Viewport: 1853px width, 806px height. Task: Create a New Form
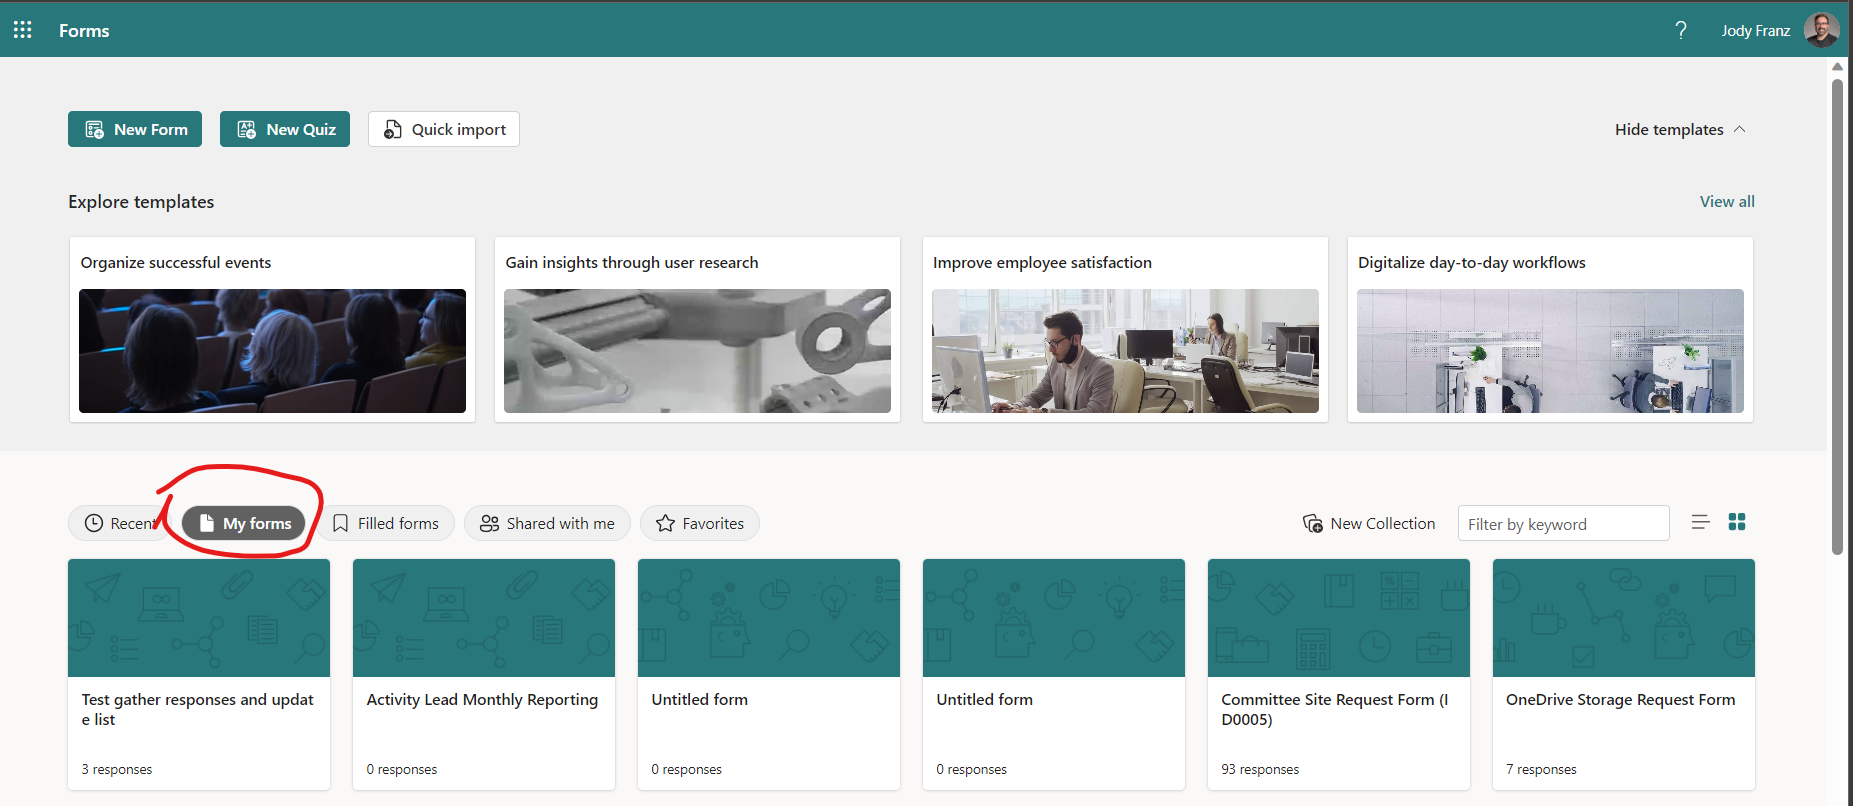(135, 129)
